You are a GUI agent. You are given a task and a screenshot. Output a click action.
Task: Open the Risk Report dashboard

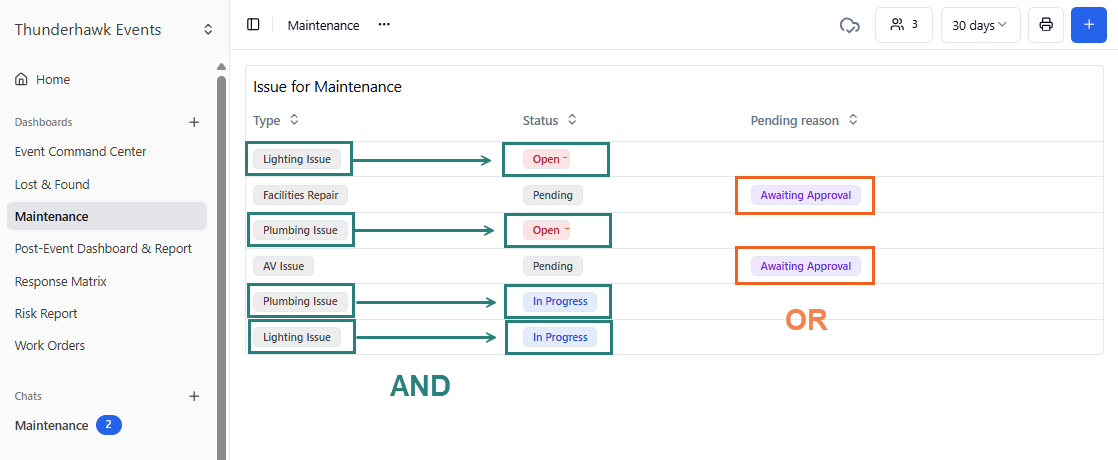(46, 313)
